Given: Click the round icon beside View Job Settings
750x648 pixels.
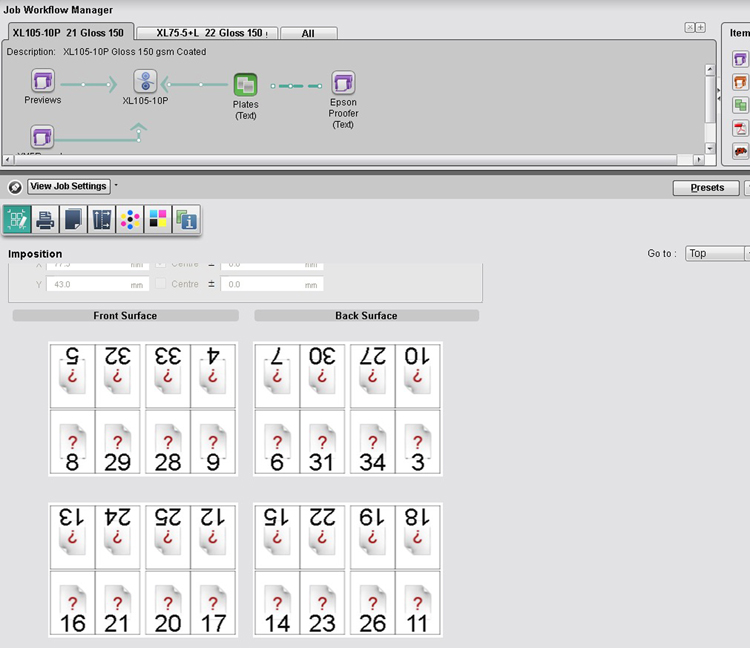Looking at the screenshot, I should tap(15, 187).
